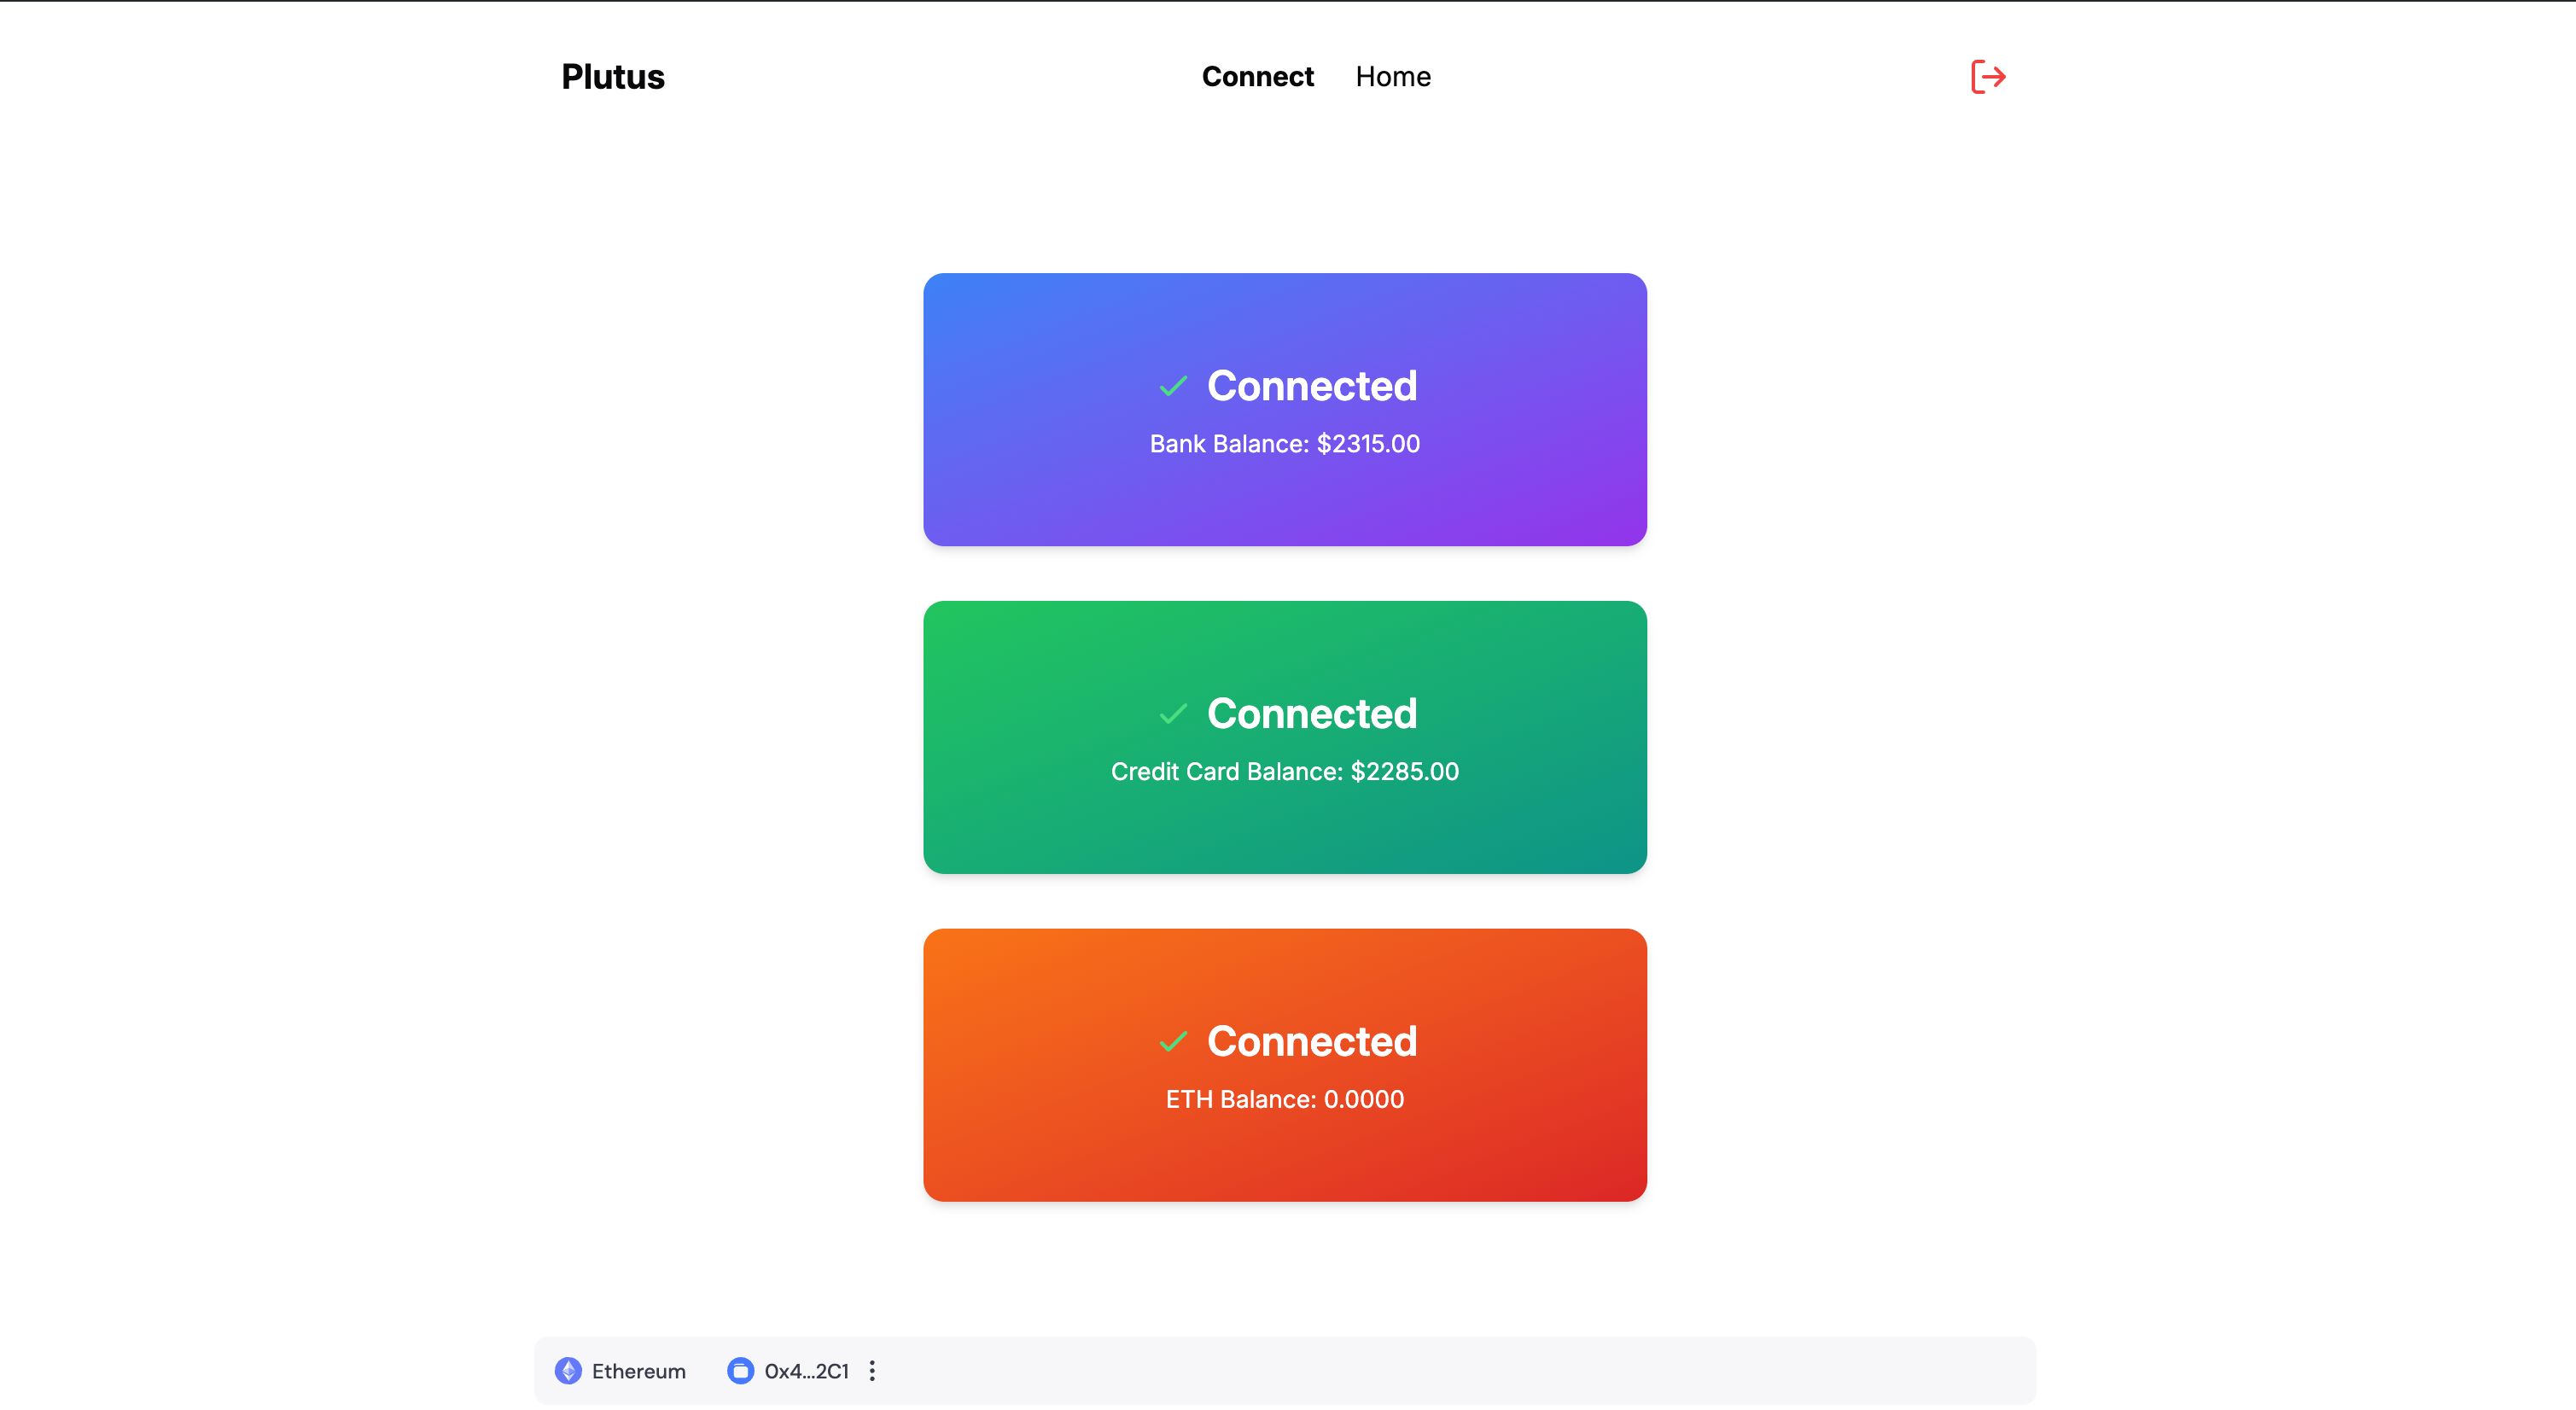Click the checkmark on the ETH Balance card
2576x1410 pixels.
coord(1173,1042)
